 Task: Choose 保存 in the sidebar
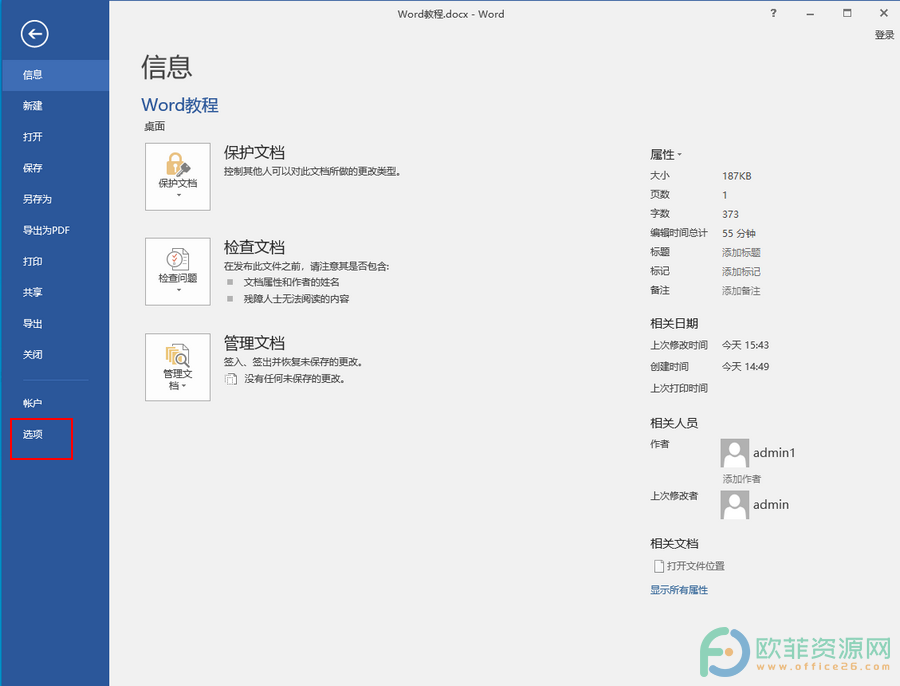tap(55, 168)
